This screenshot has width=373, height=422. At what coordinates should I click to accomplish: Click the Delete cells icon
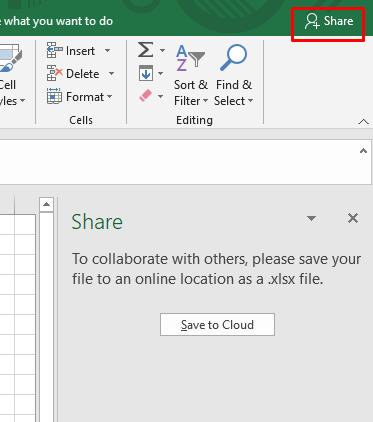pos(55,73)
